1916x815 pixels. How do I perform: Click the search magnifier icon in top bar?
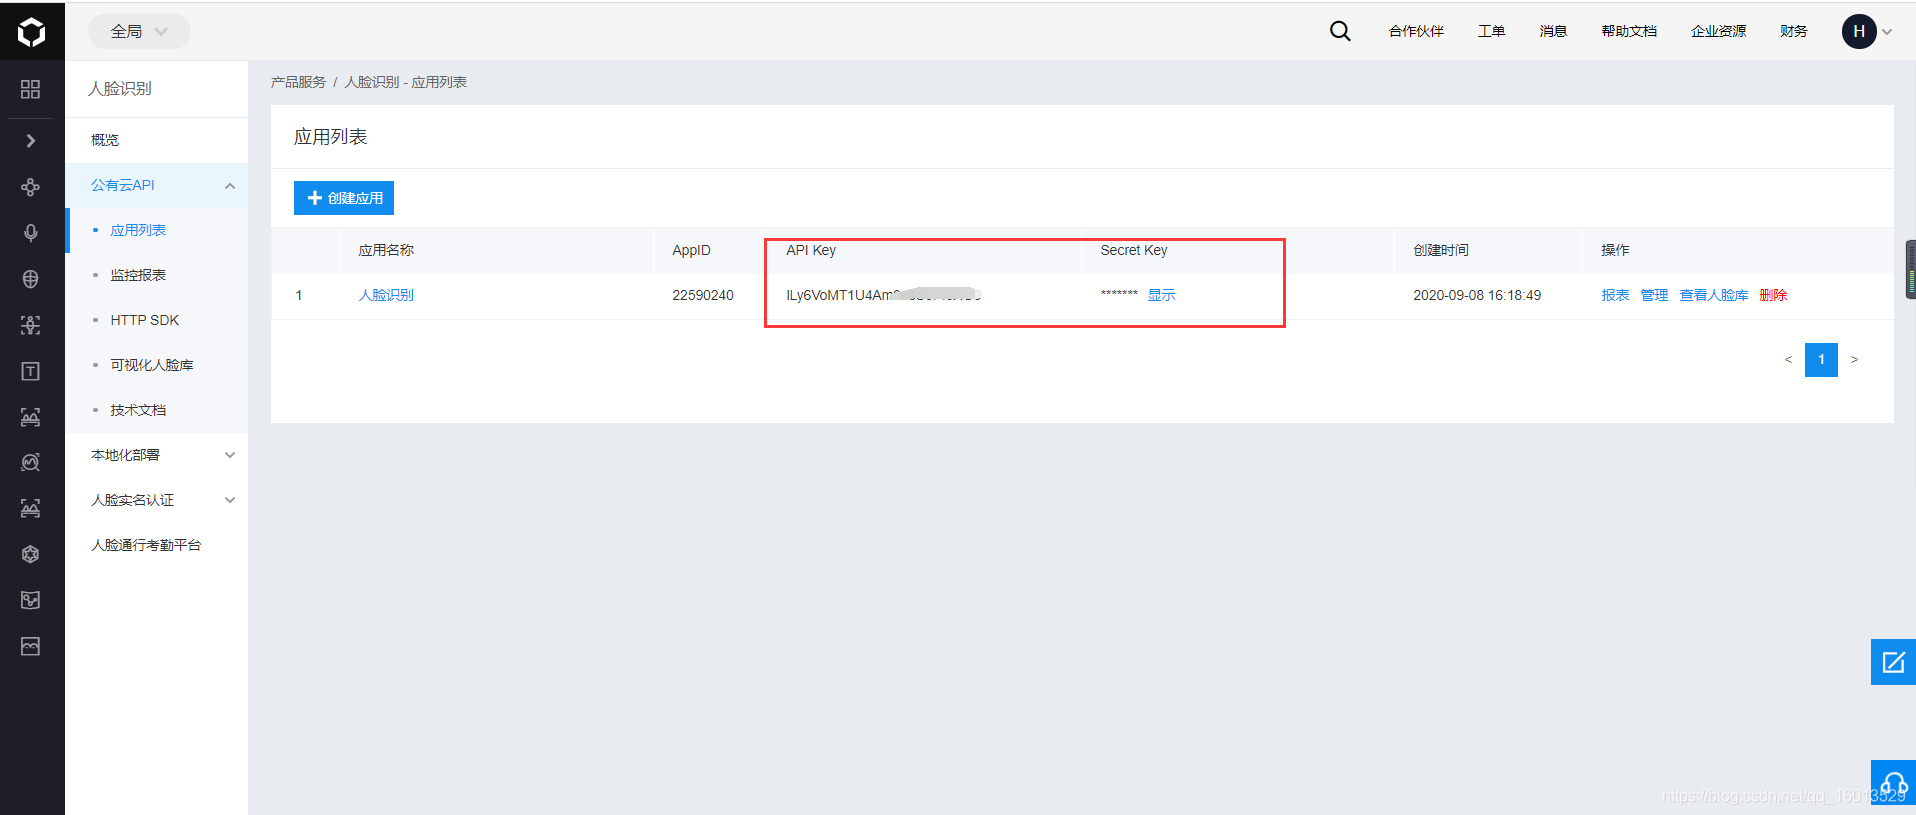pos(1340,31)
